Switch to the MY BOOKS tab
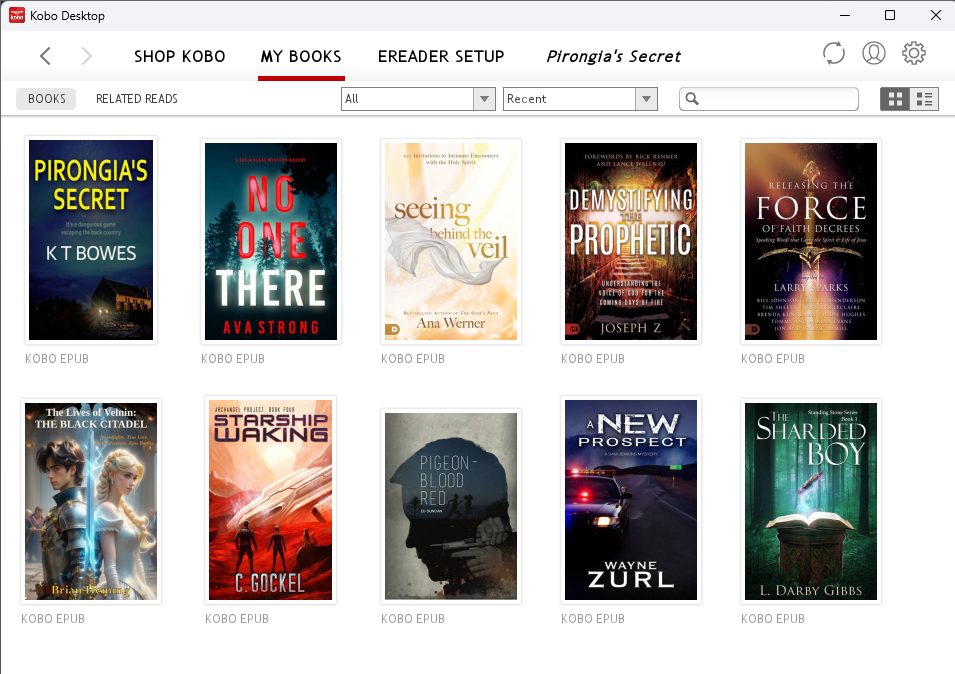Image resolution: width=955 pixels, height=674 pixels. 301,57
